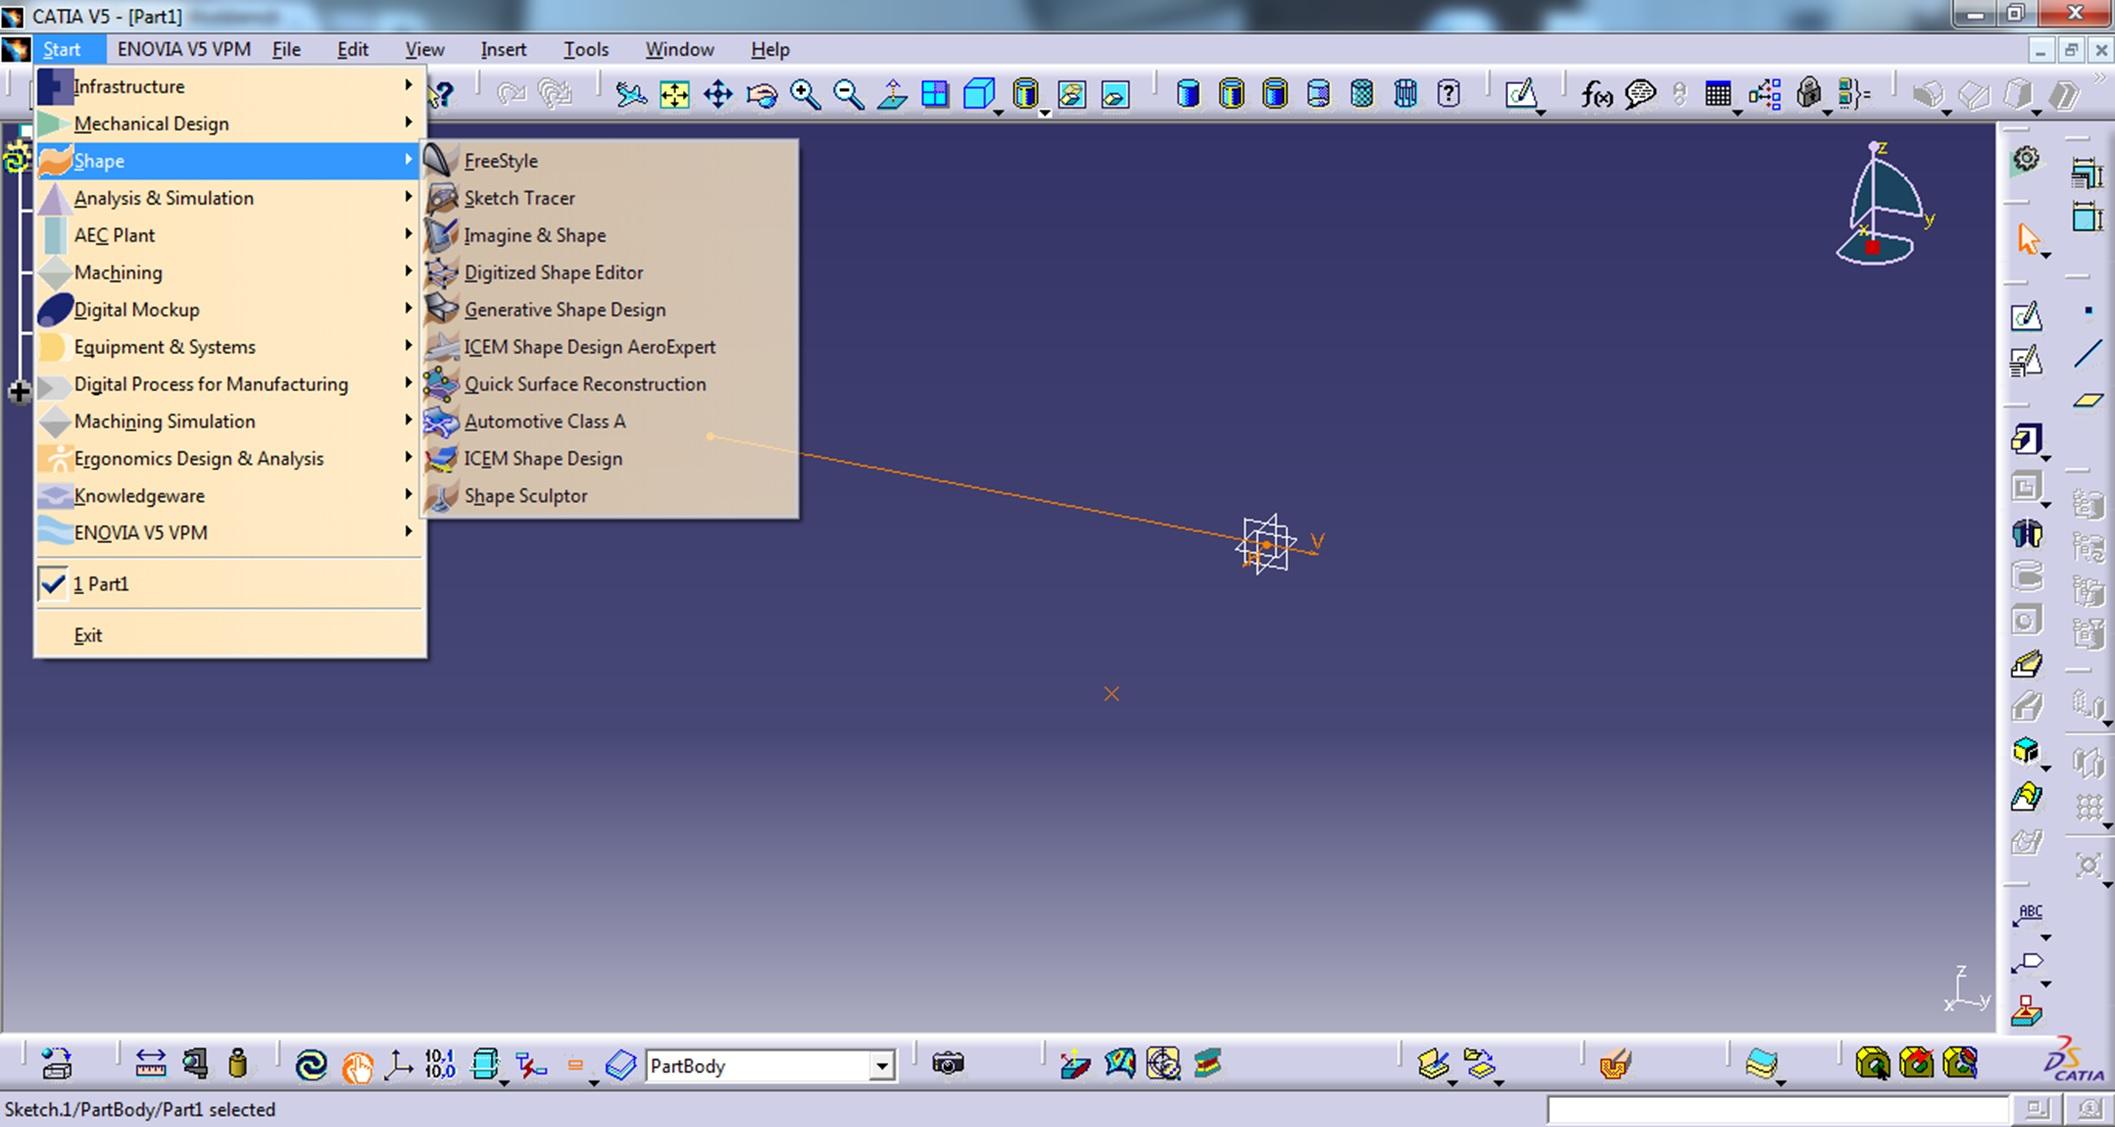Open the Edit menu

coord(352,49)
